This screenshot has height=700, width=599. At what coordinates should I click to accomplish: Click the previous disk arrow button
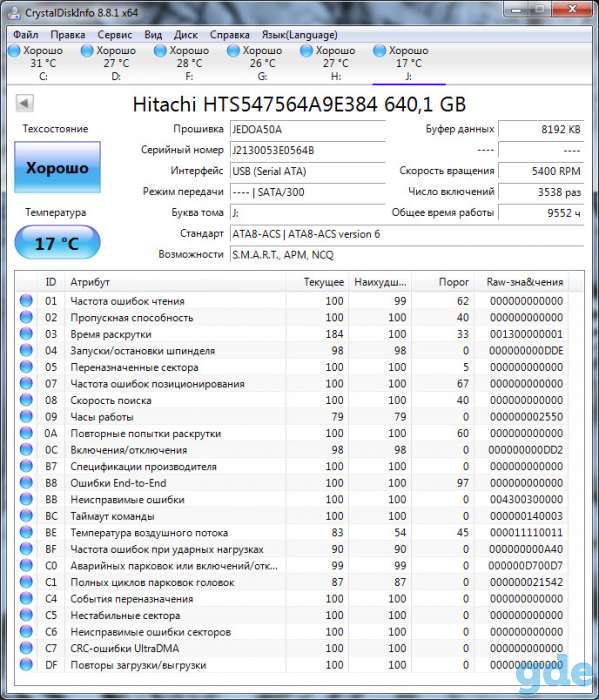[25, 104]
